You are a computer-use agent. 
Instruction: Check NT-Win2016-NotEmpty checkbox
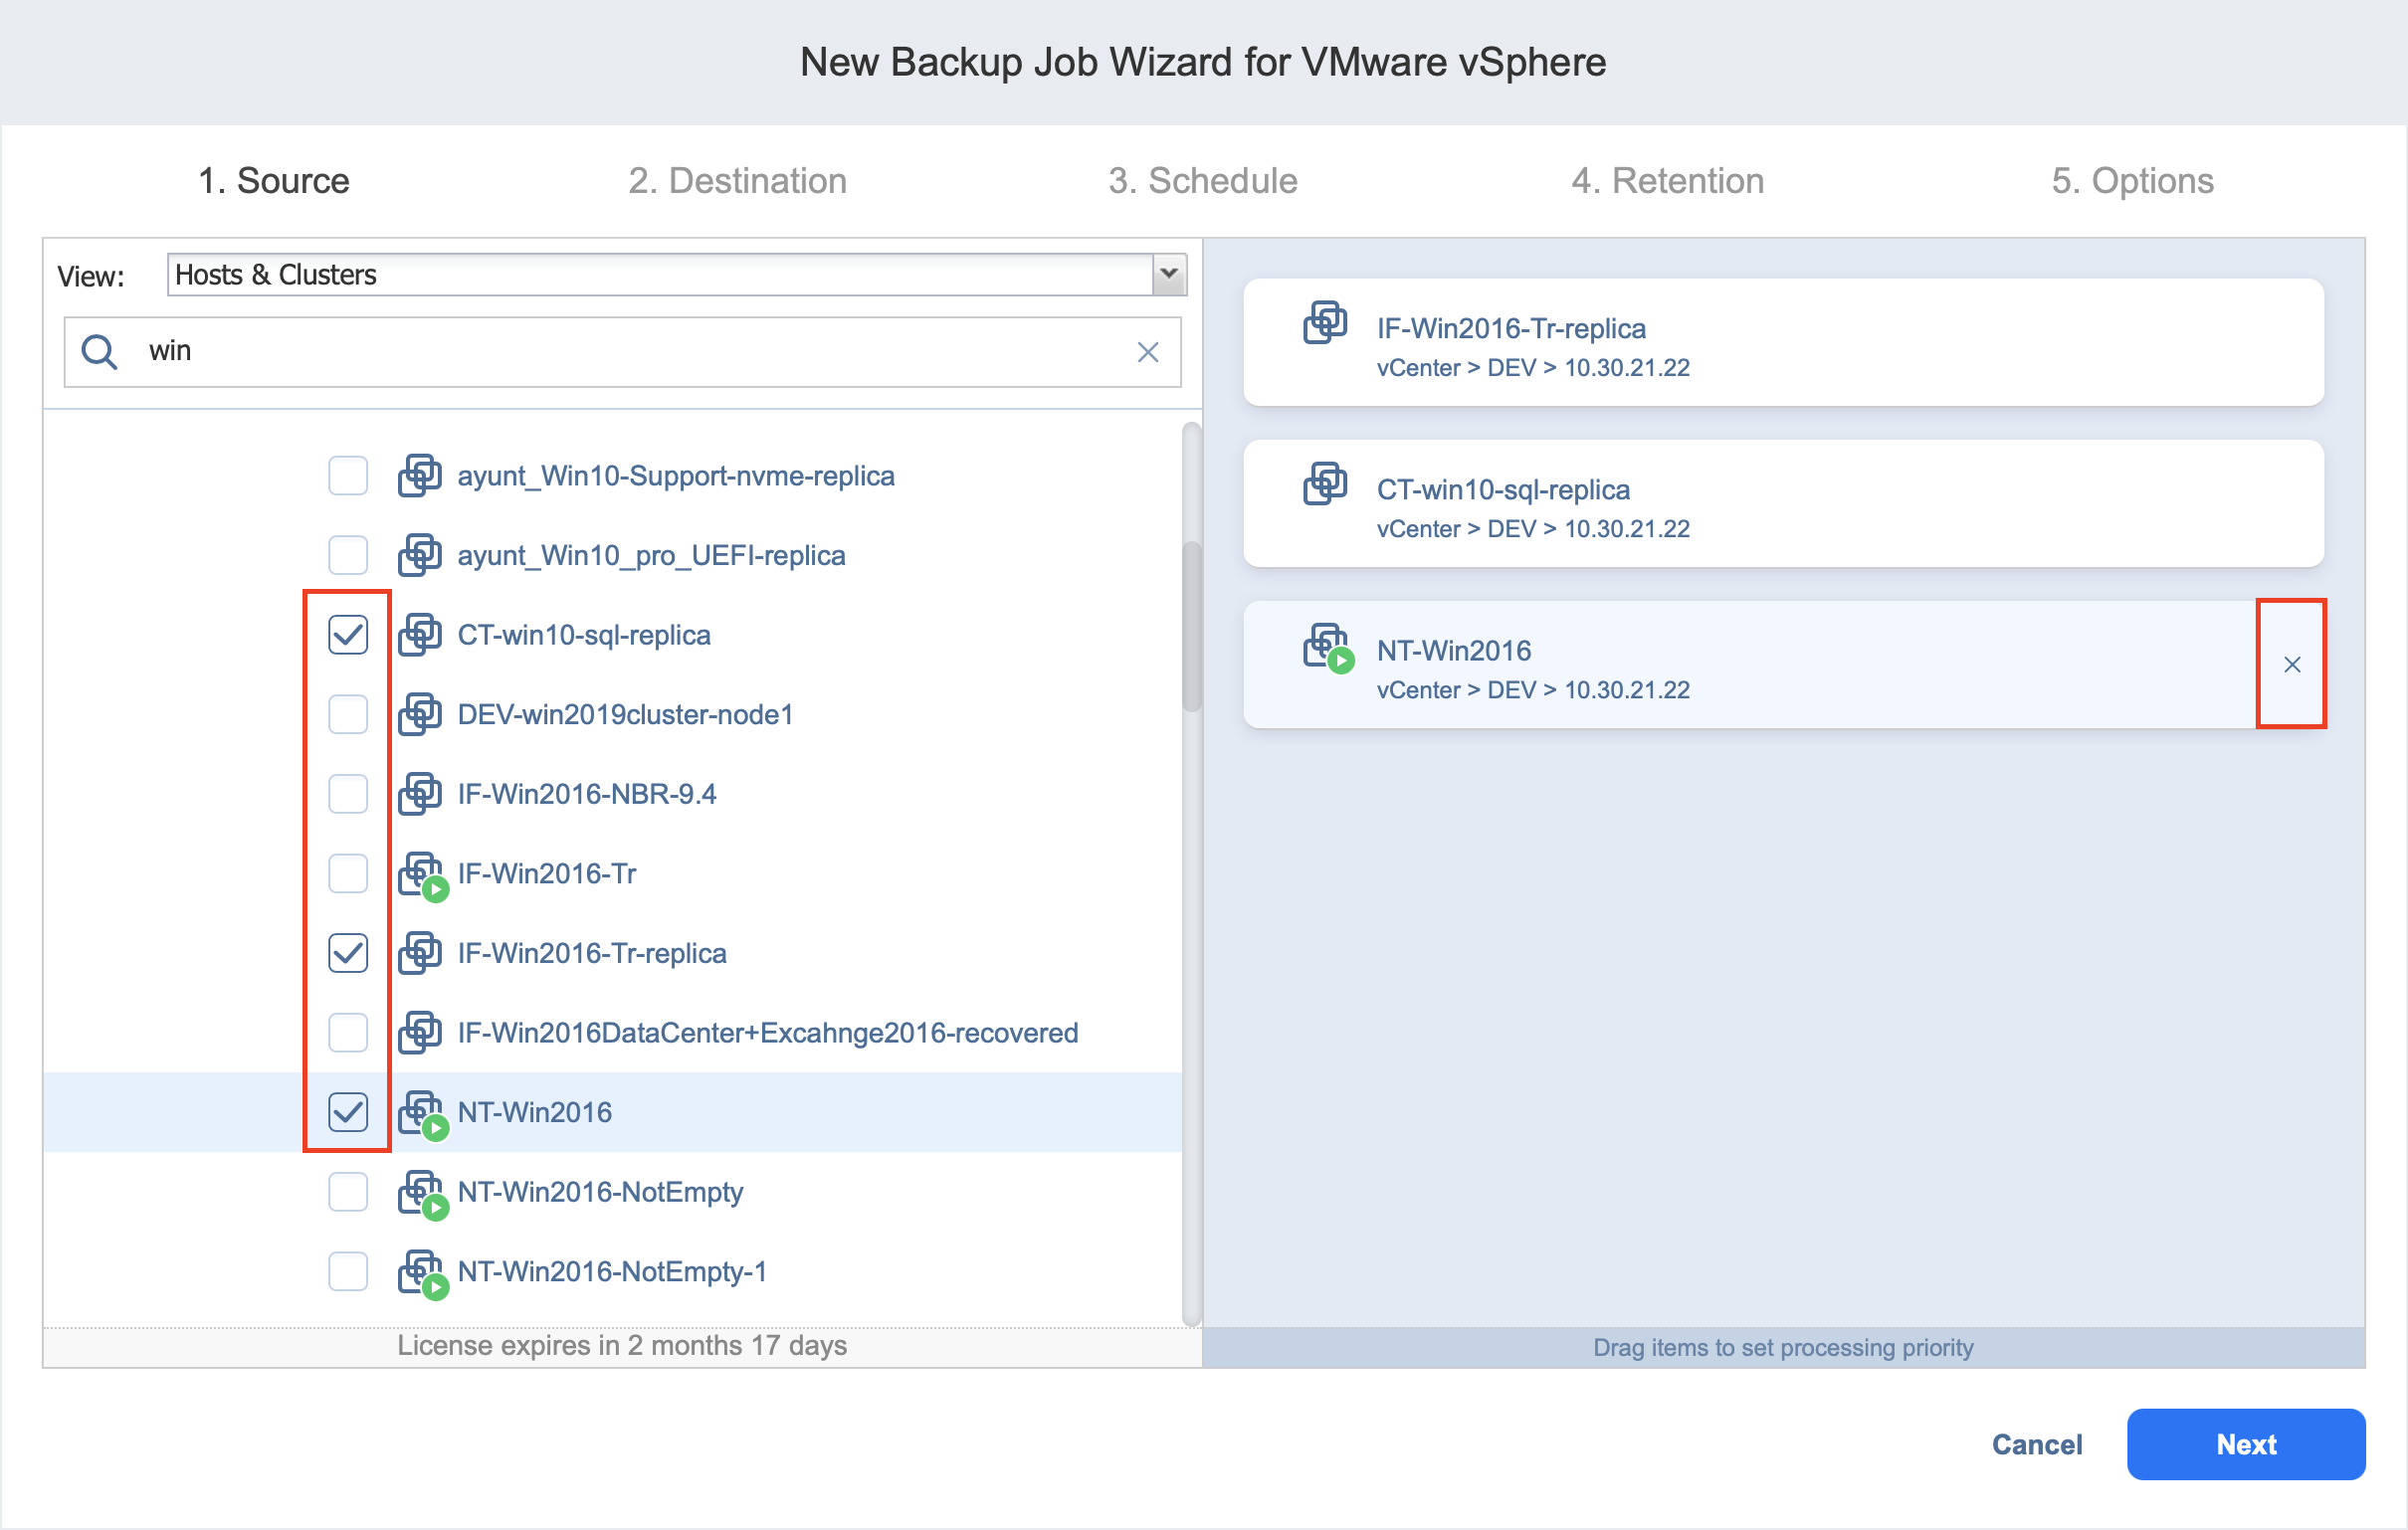click(x=348, y=1192)
